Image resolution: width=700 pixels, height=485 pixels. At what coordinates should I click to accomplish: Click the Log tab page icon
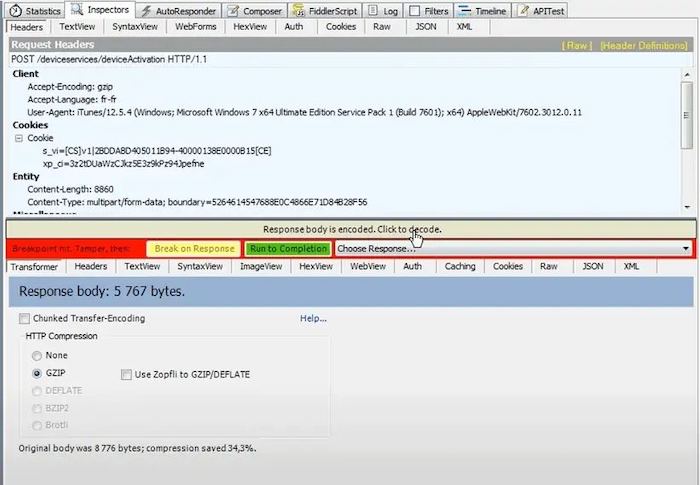pos(374,10)
